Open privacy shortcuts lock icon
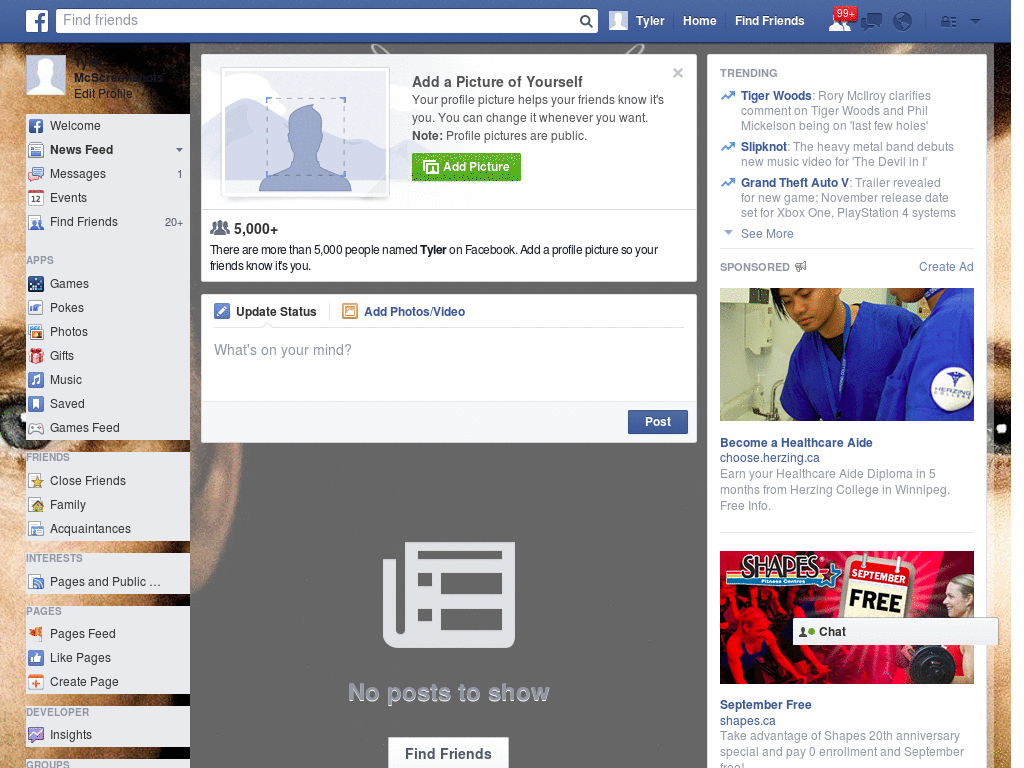The height and width of the screenshot is (768, 1024). (x=948, y=22)
